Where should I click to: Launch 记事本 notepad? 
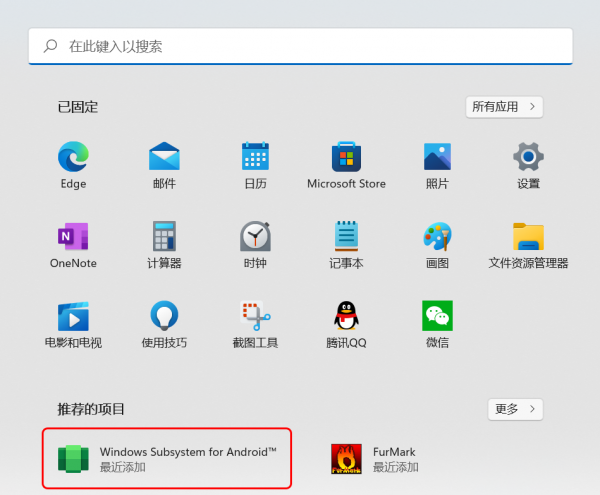point(346,245)
